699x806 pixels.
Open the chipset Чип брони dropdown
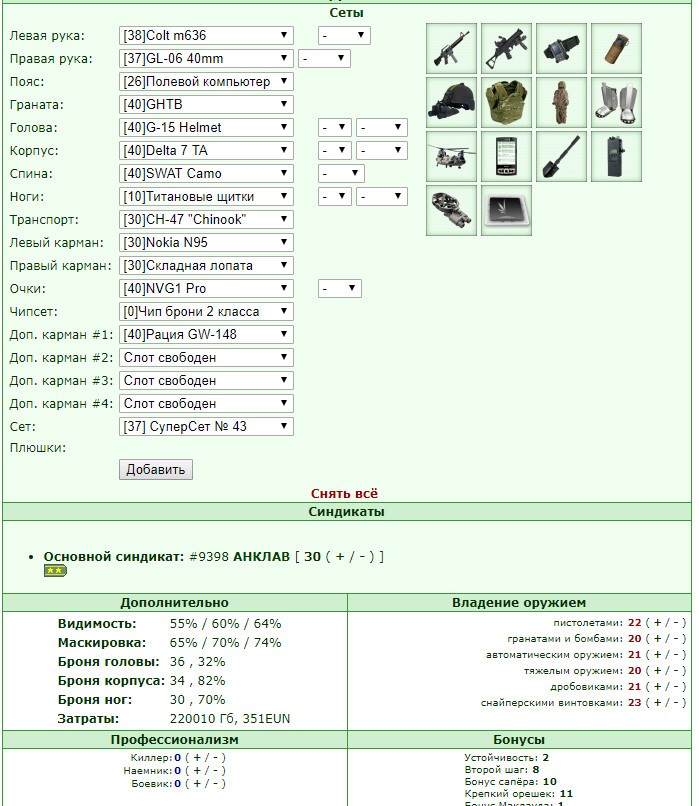coord(206,312)
